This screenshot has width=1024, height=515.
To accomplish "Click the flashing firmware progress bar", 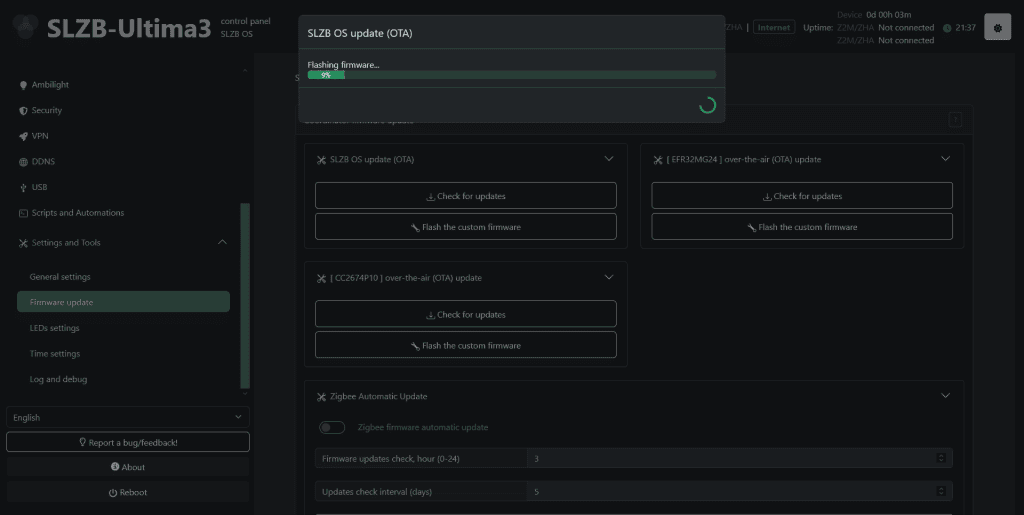I will [511, 75].
